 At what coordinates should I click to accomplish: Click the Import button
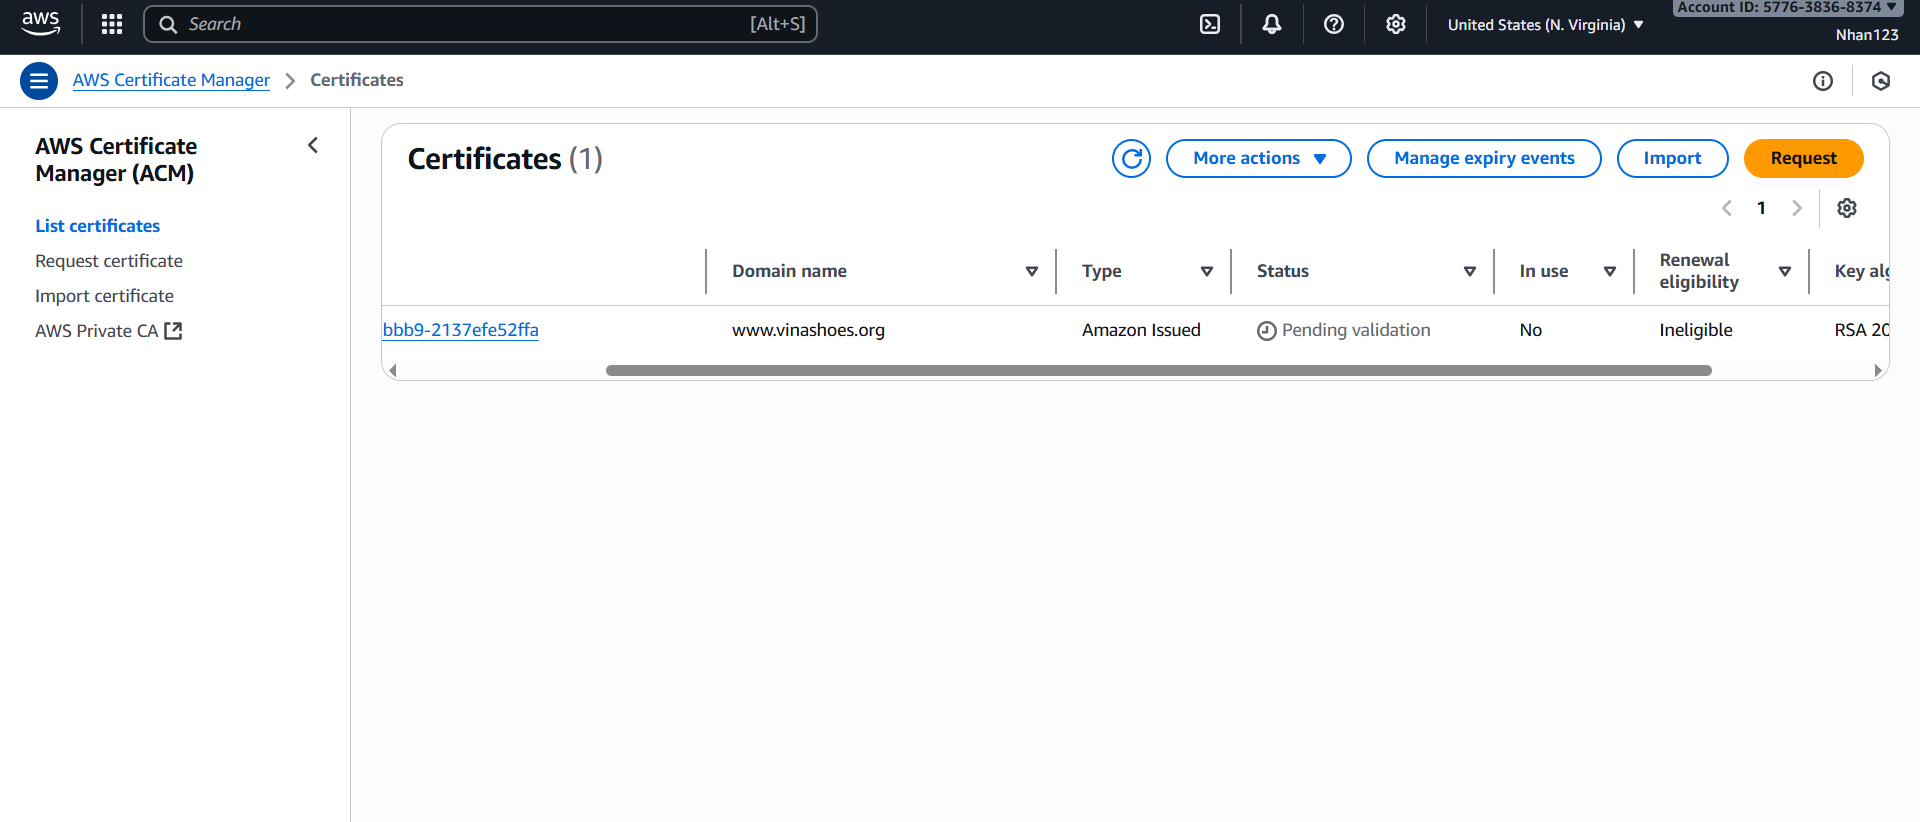[1672, 158]
